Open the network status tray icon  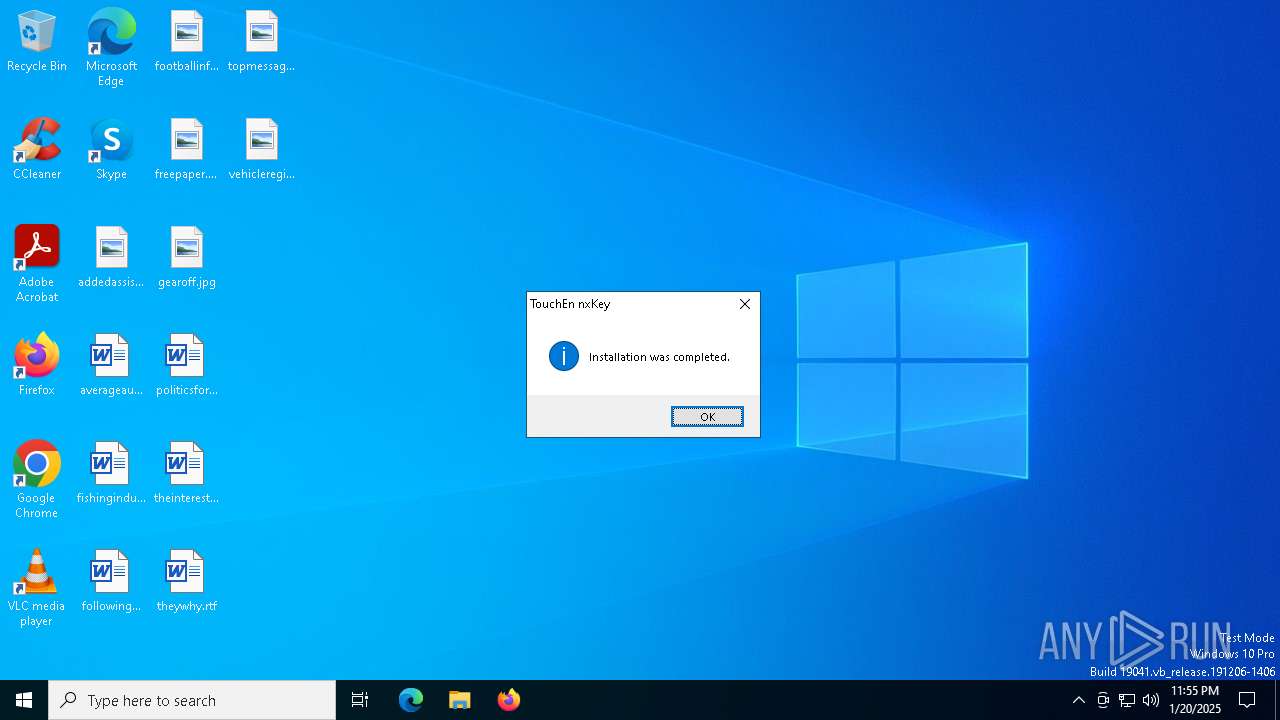(1127, 700)
